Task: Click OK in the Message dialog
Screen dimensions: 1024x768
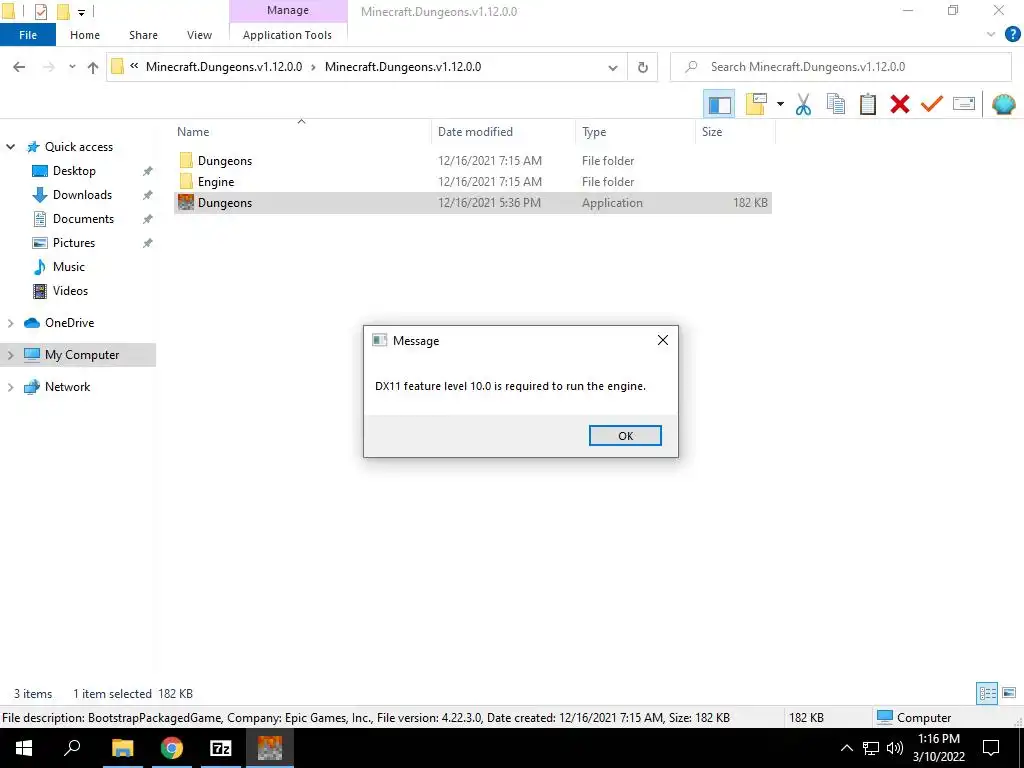Action: (x=625, y=436)
